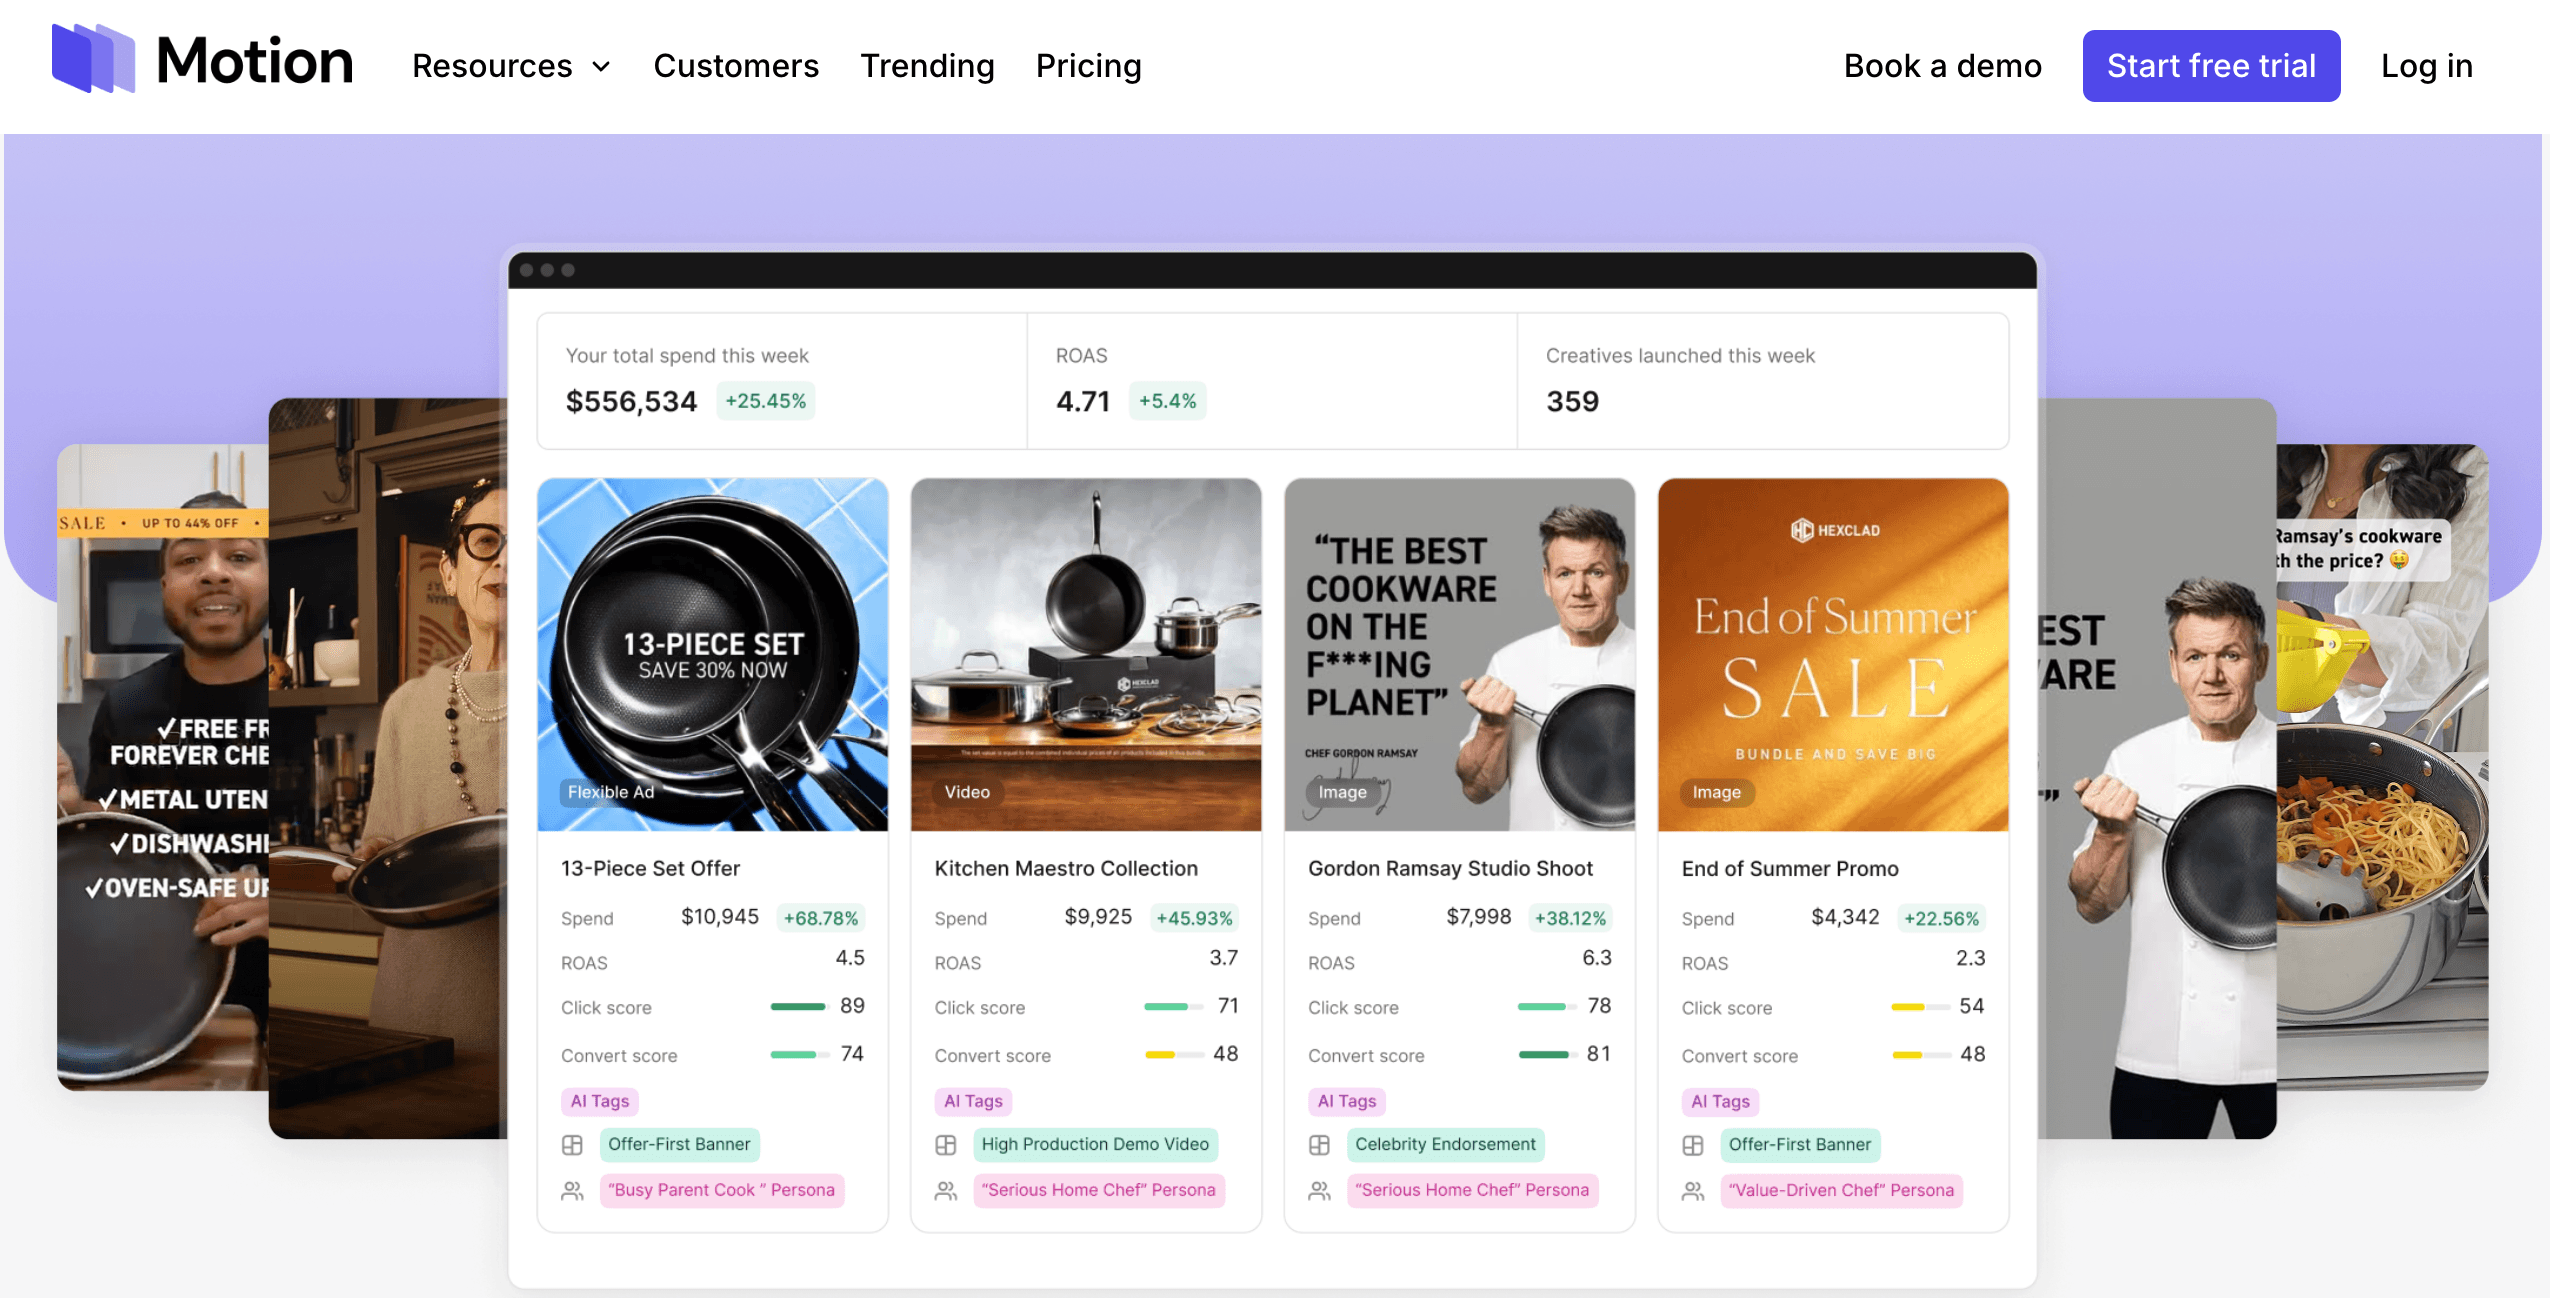Click the Log in link
Viewport: 2550px width, 1298px height.
(2426, 66)
